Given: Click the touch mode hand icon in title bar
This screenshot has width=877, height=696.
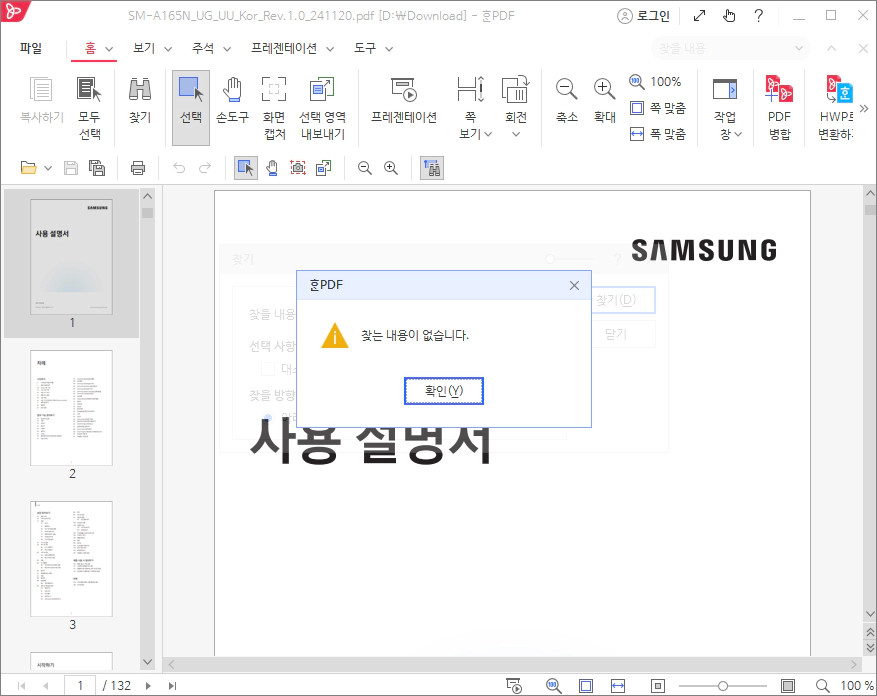Looking at the screenshot, I should [729, 16].
